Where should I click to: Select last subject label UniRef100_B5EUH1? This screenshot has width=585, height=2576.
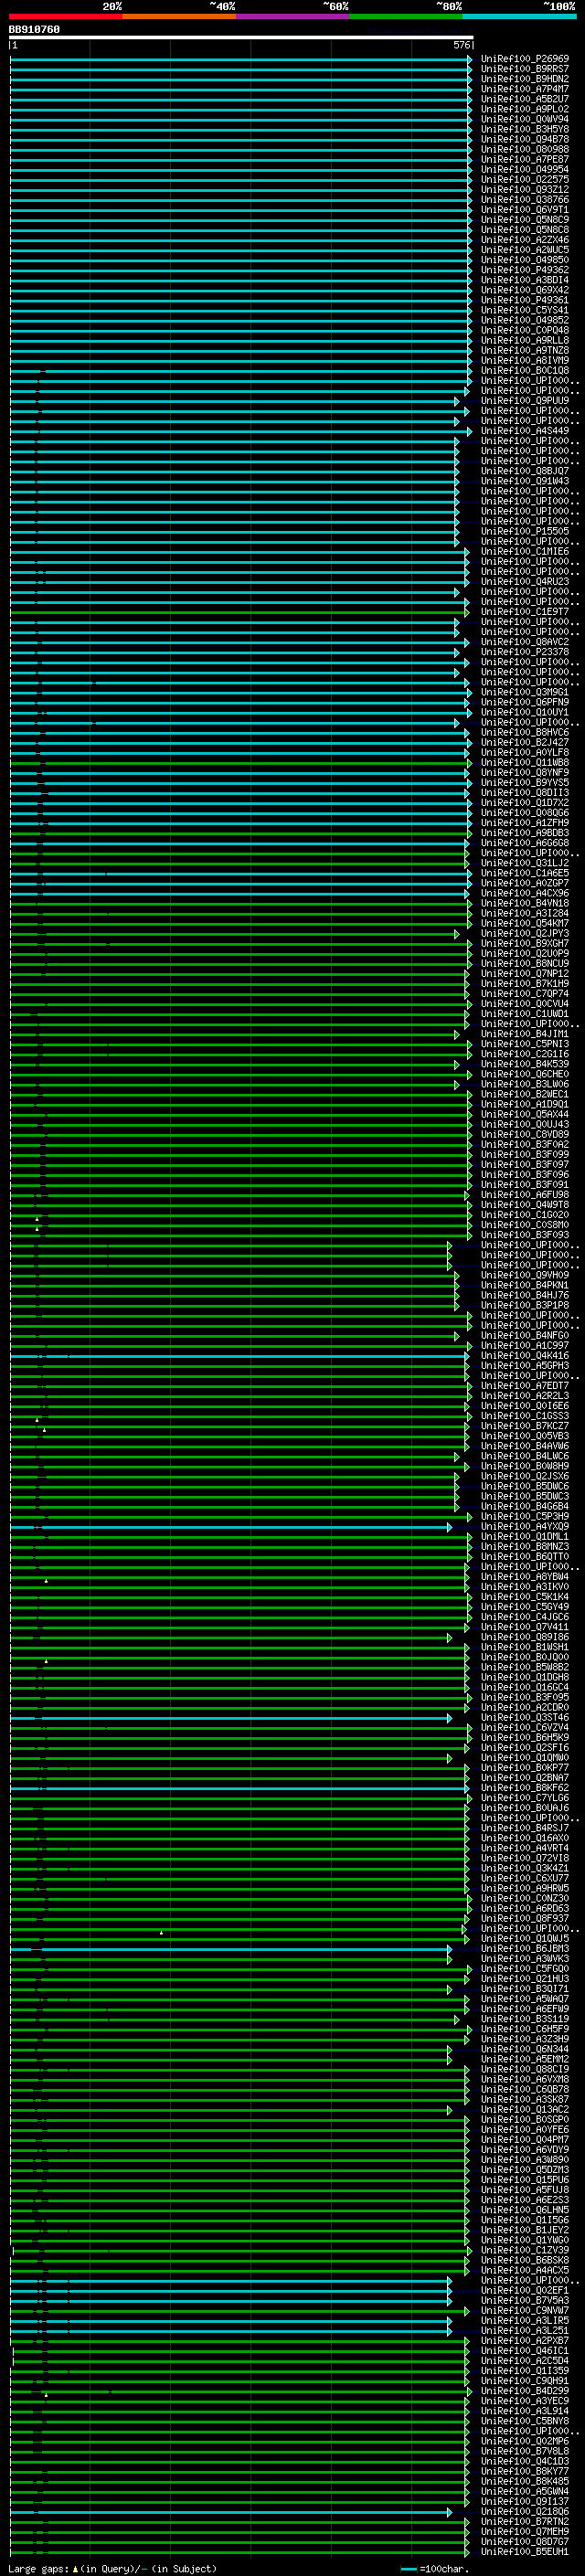click(525, 2551)
